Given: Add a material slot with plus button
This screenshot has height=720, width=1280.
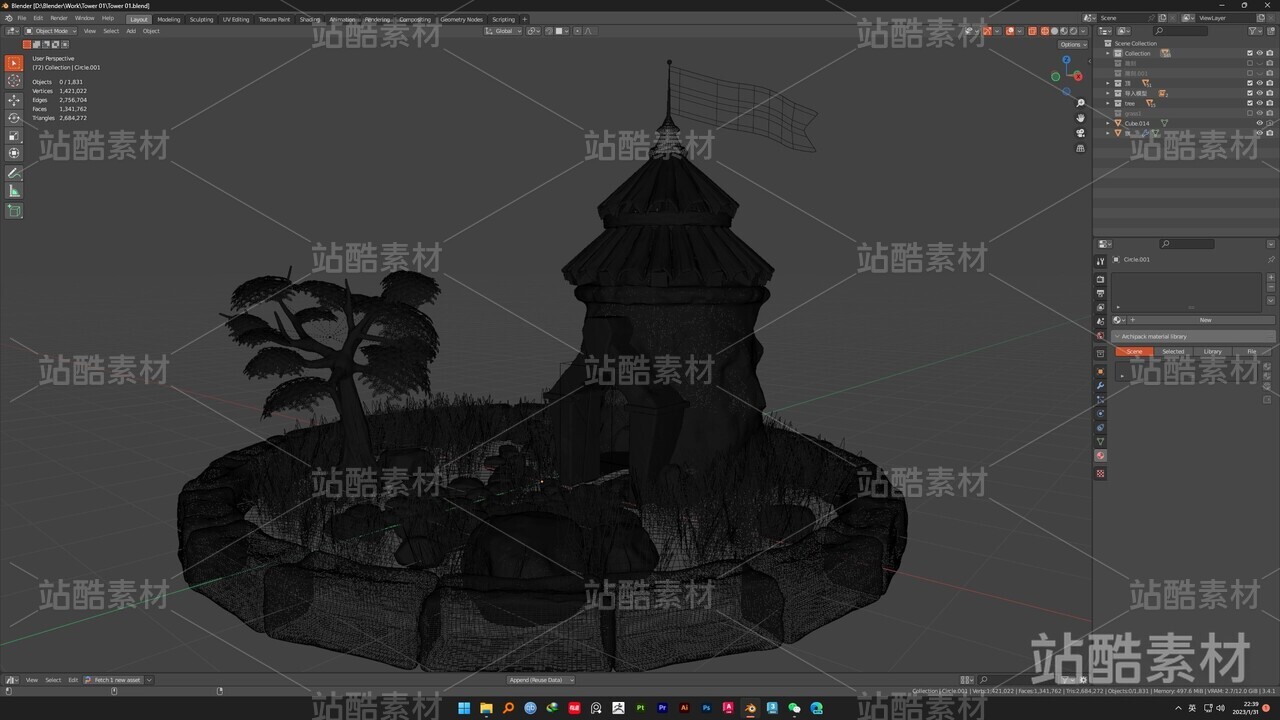Looking at the screenshot, I should click(x=1269, y=277).
